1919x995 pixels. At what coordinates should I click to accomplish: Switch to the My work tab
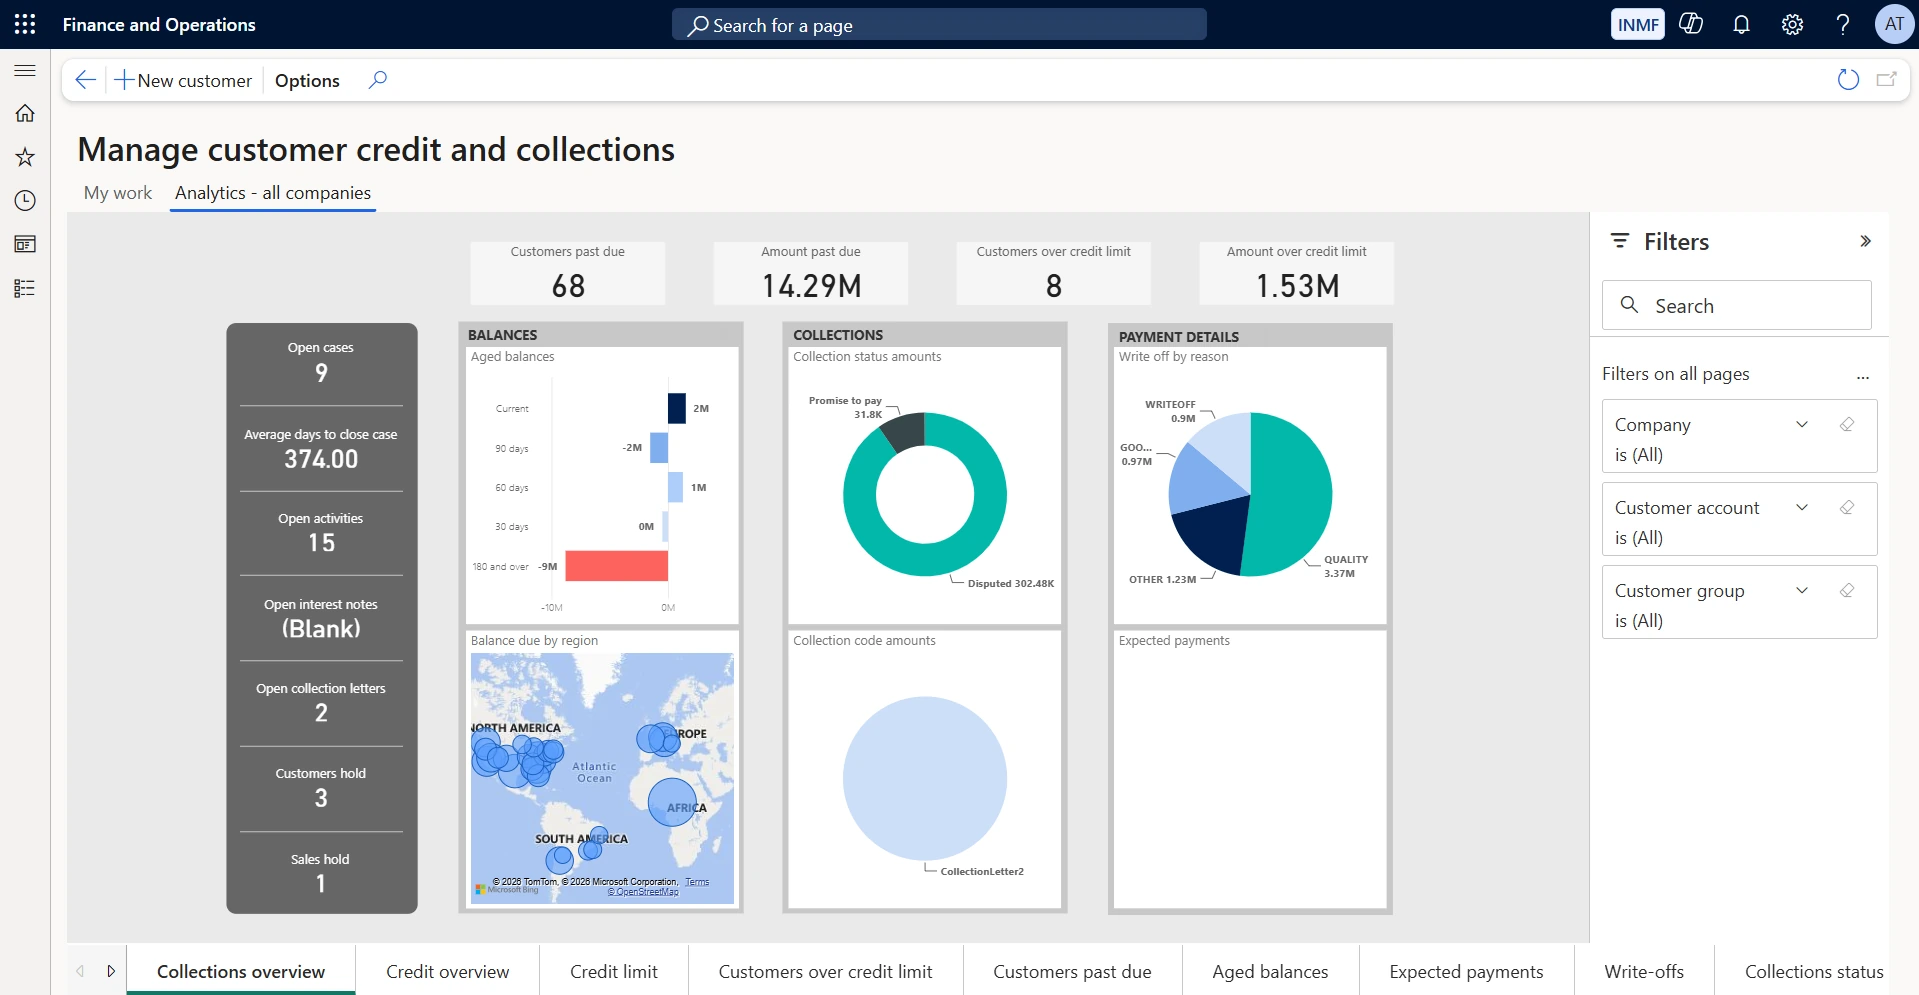118,193
